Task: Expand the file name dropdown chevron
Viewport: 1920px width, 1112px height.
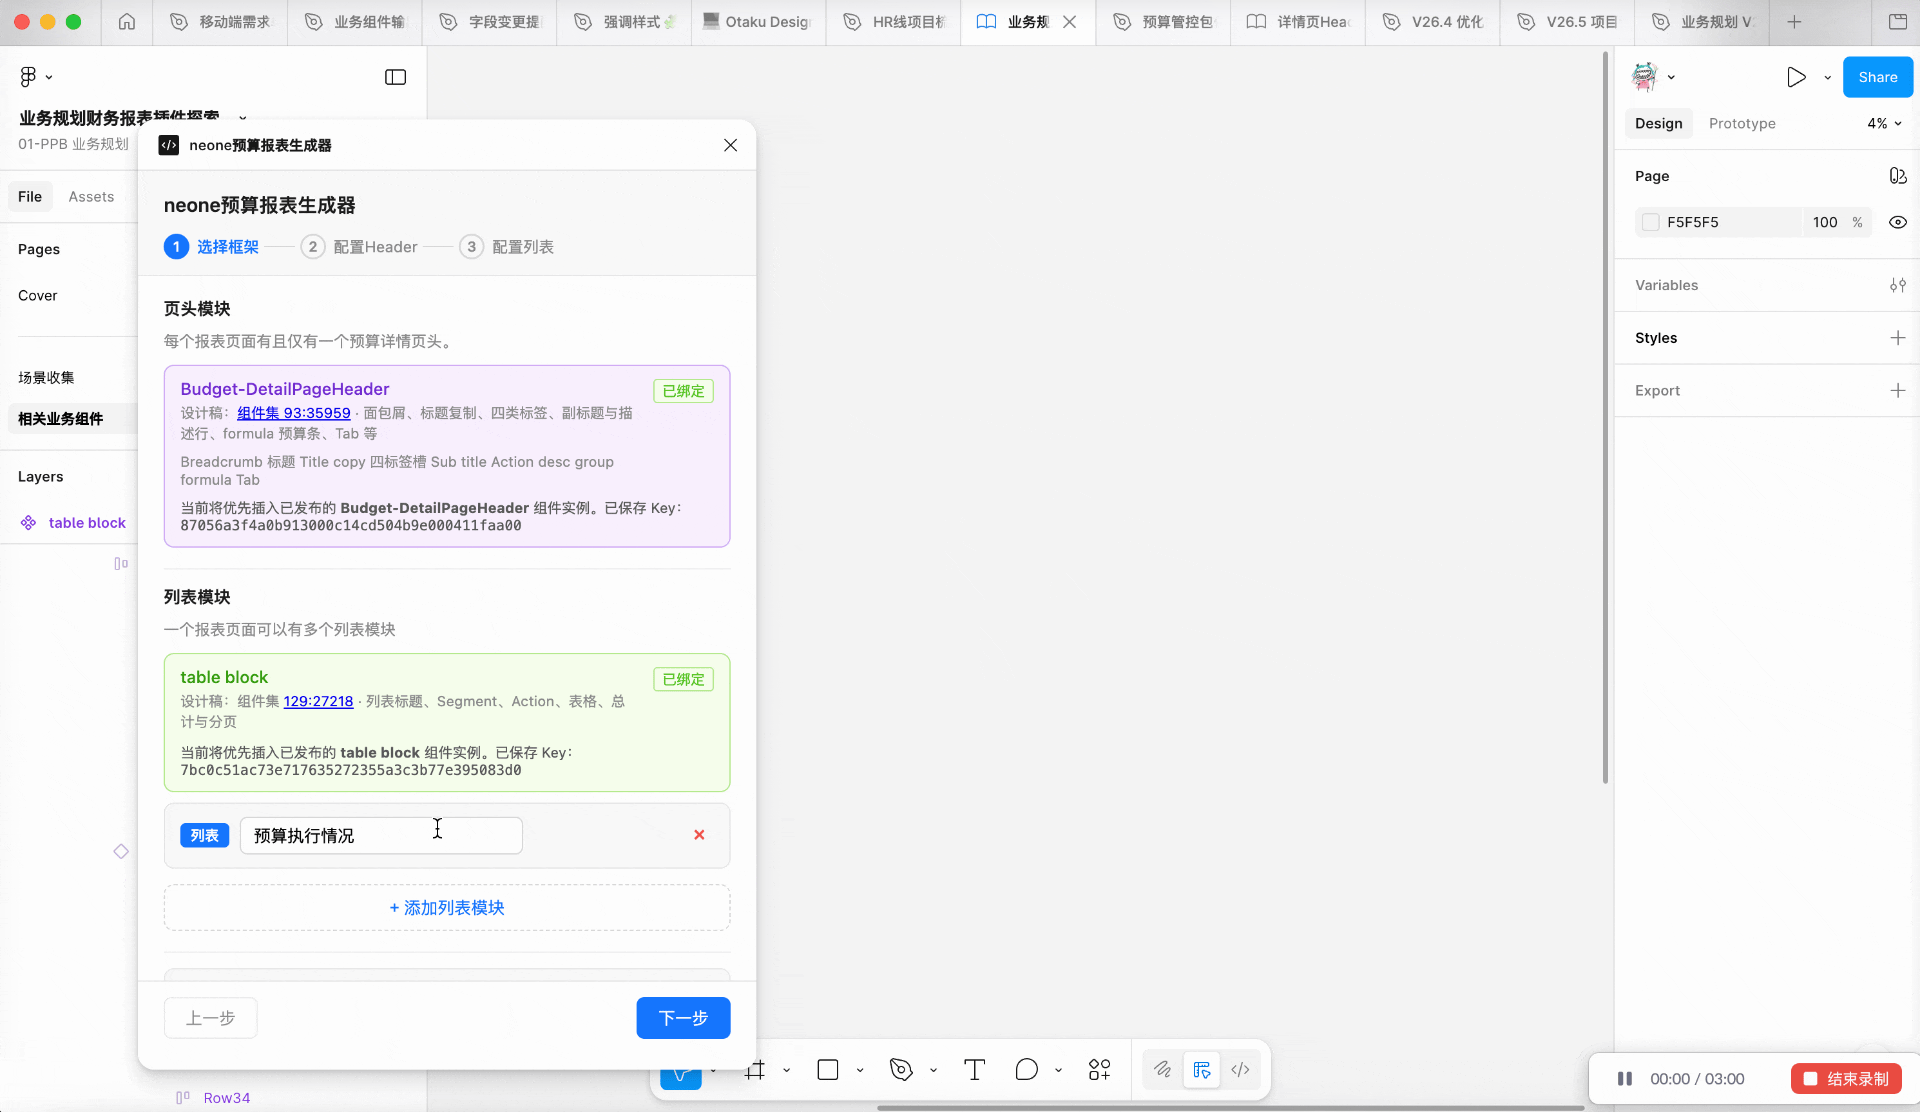Action: (242, 118)
